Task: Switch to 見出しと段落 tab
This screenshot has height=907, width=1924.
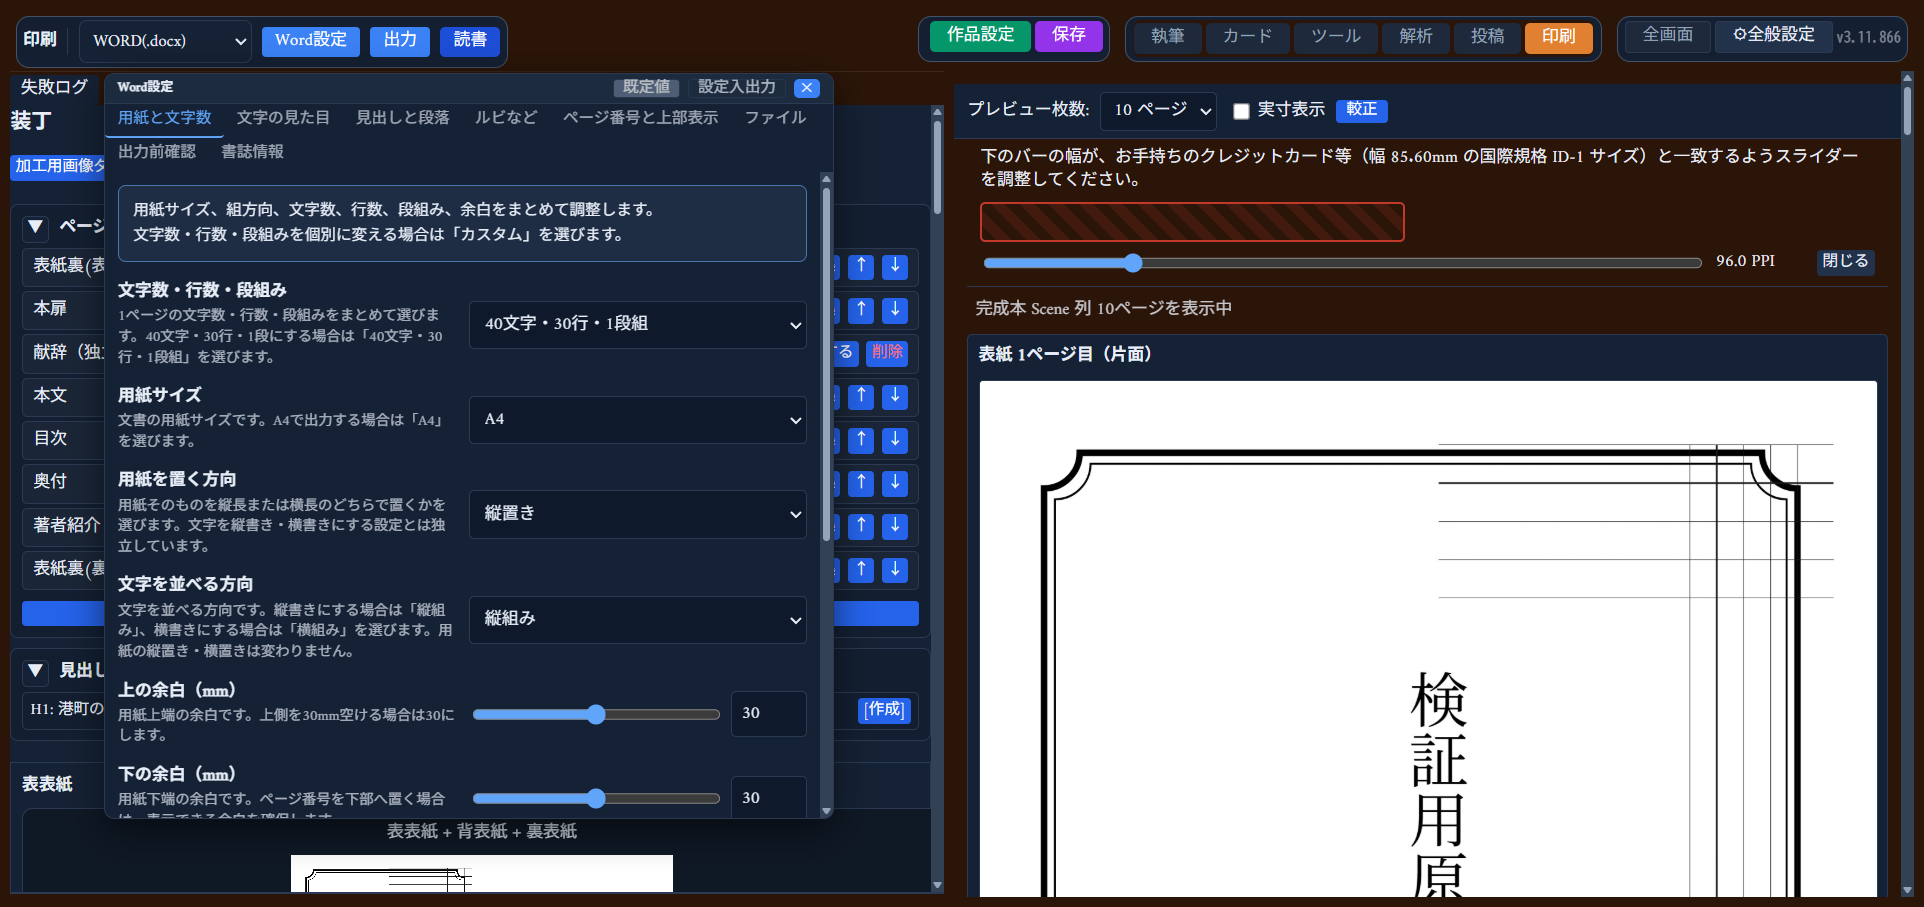Action: (402, 118)
